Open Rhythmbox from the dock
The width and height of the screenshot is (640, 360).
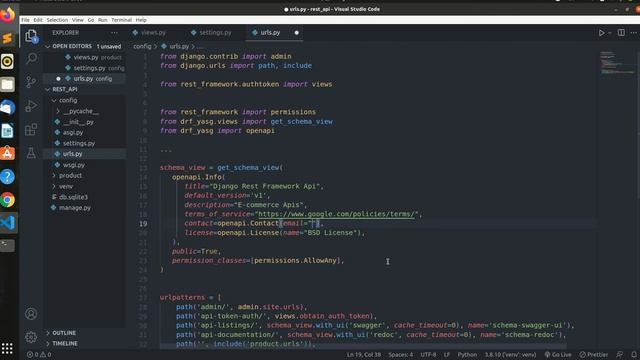pos(7,62)
